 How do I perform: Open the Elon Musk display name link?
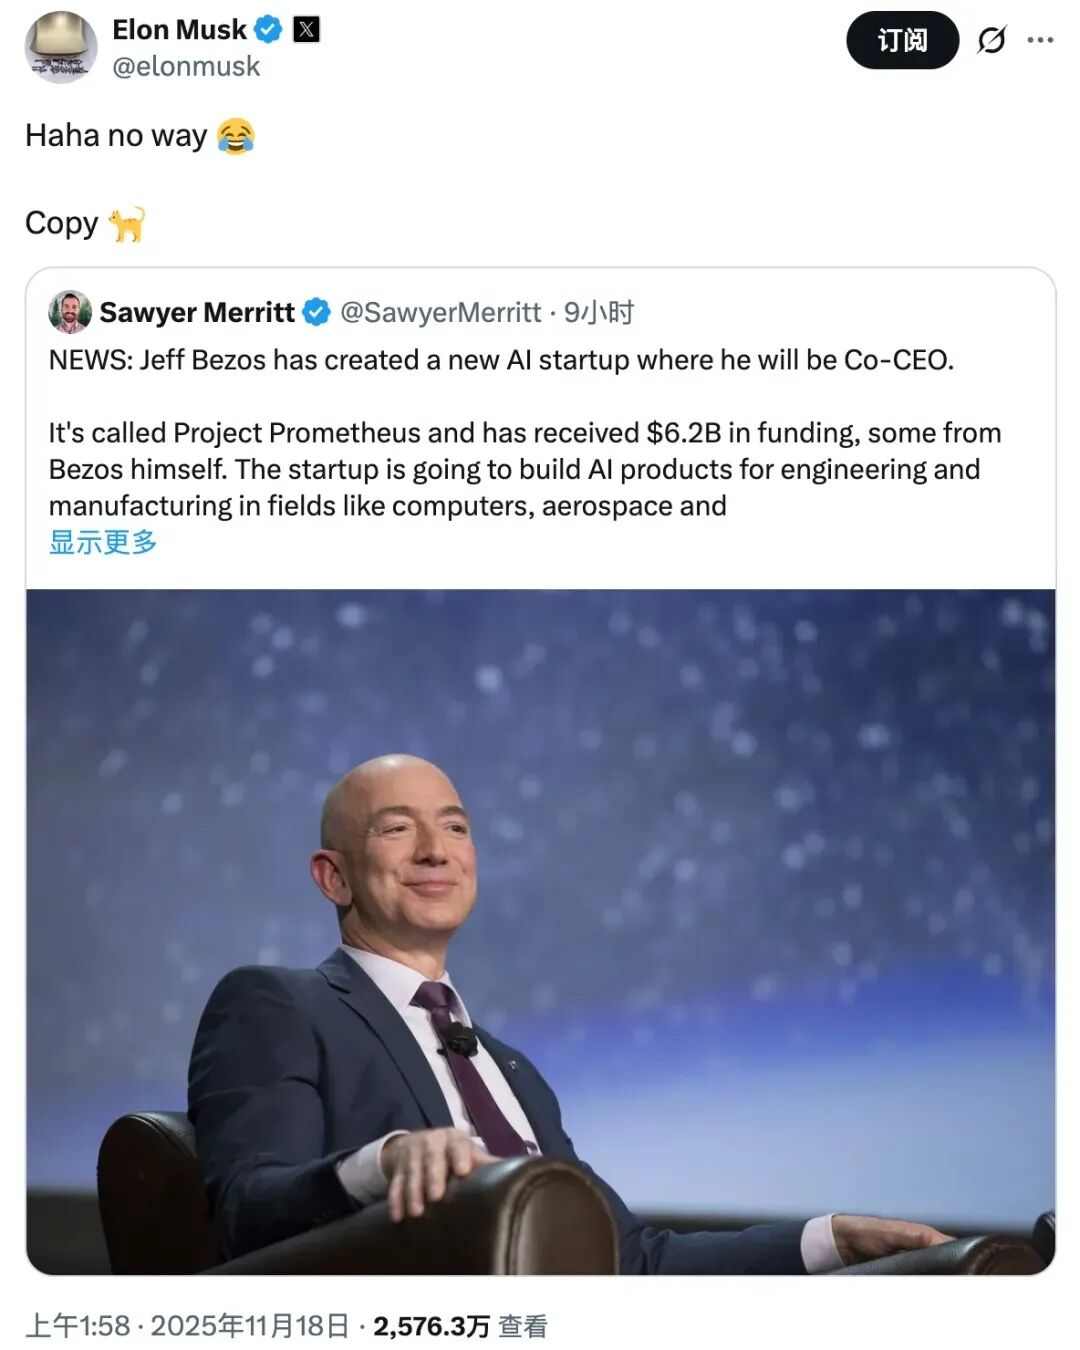(x=179, y=30)
